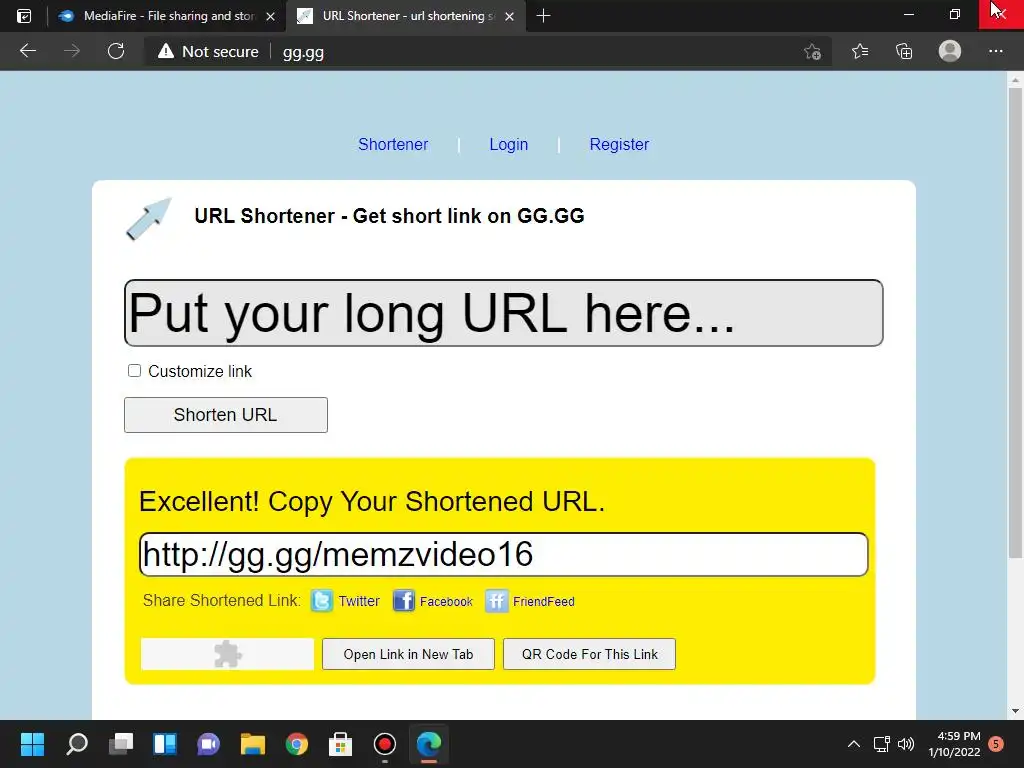Open the screen recorder taskbar app
Screen dimensions: 1024x768
385,744
